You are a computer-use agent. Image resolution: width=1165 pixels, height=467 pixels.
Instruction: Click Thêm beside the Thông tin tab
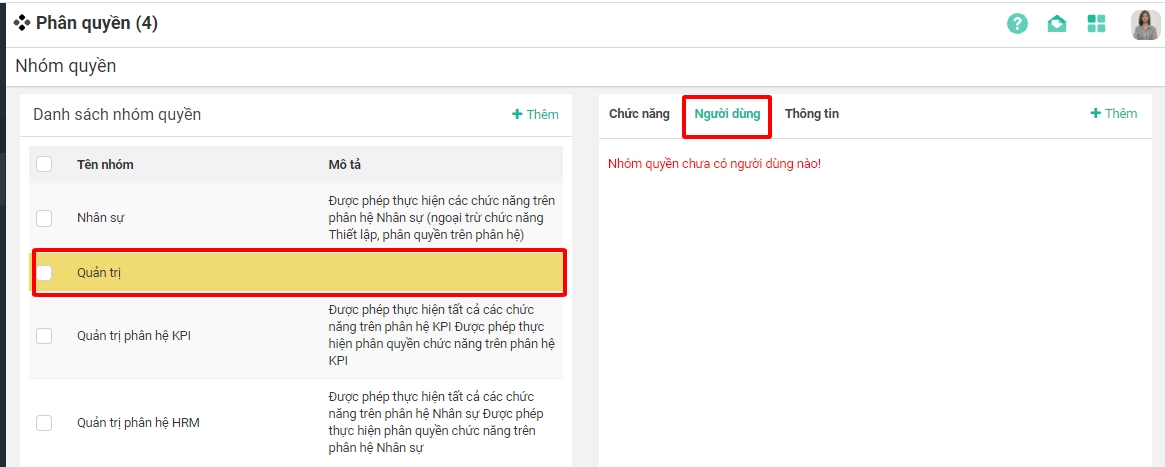[1113, 113]
